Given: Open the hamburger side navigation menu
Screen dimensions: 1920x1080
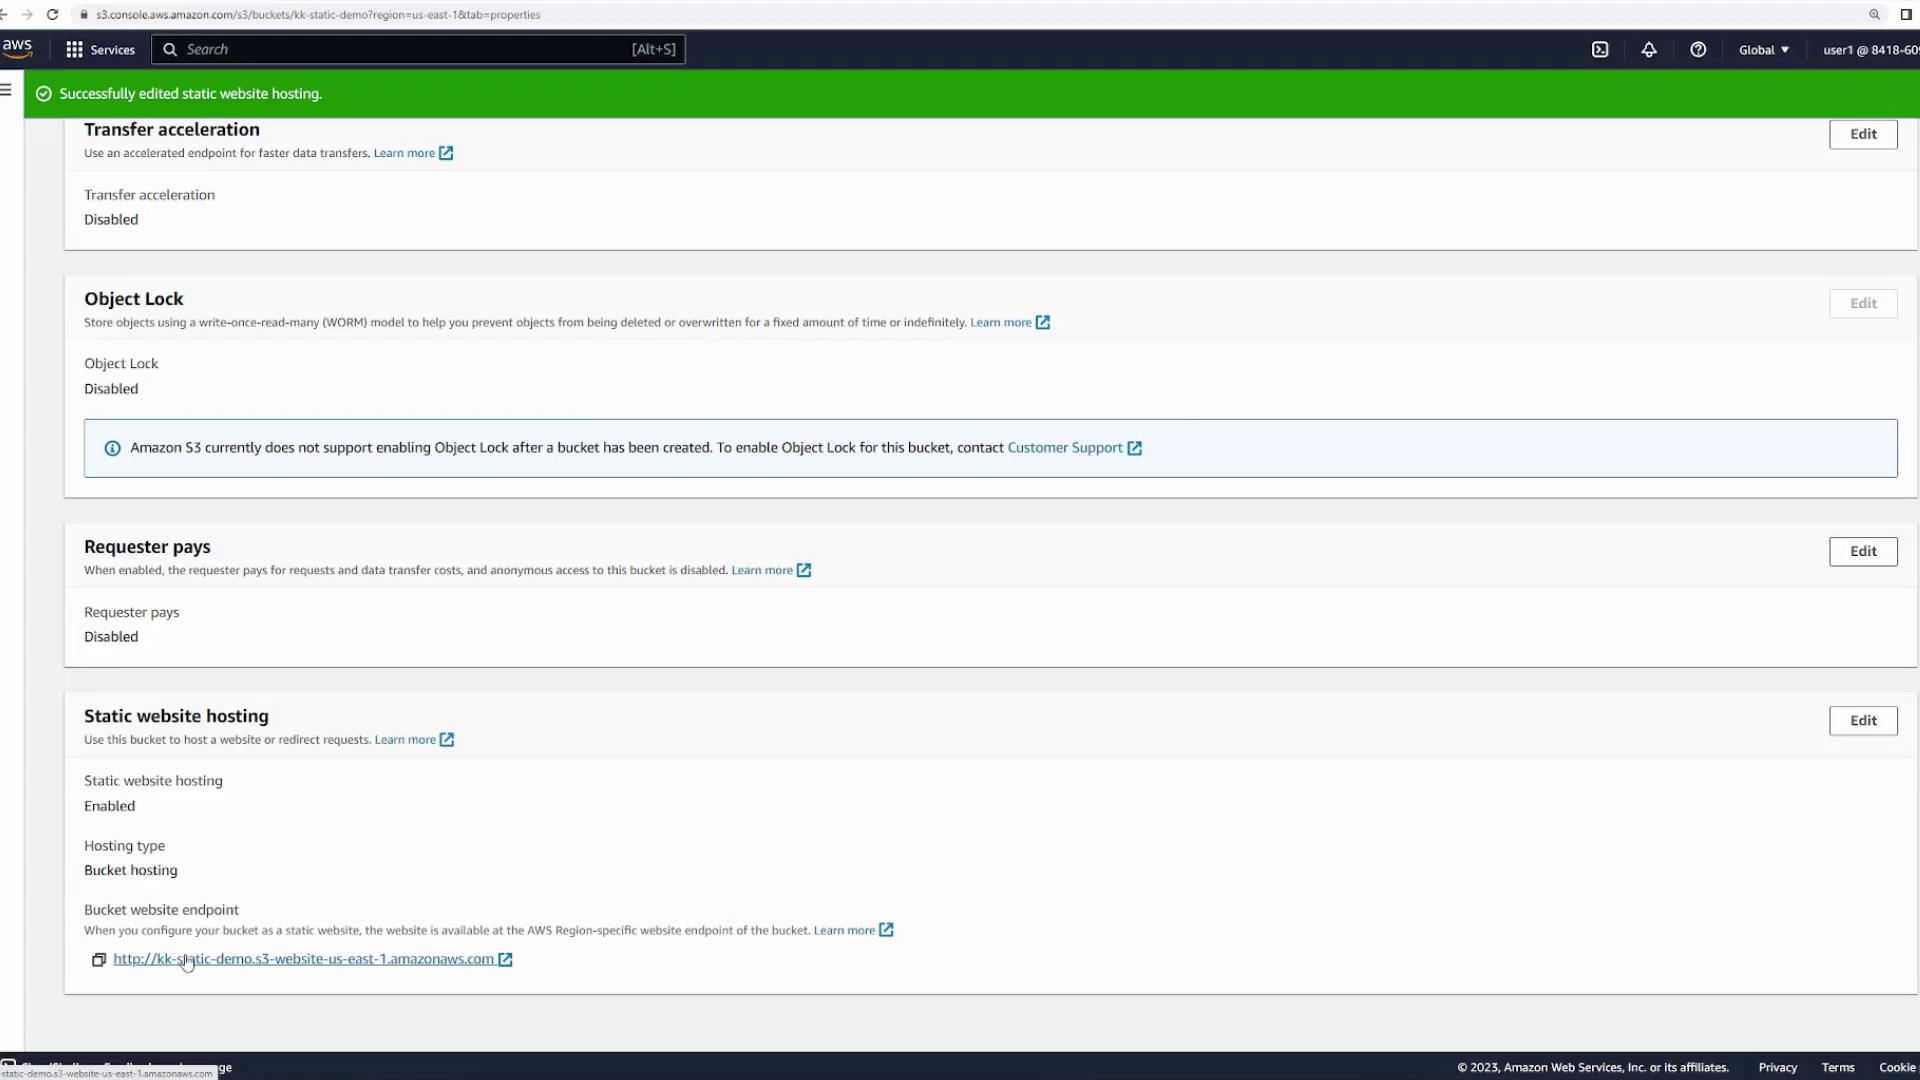Looking at the screenshot, I should coord(7,90).
